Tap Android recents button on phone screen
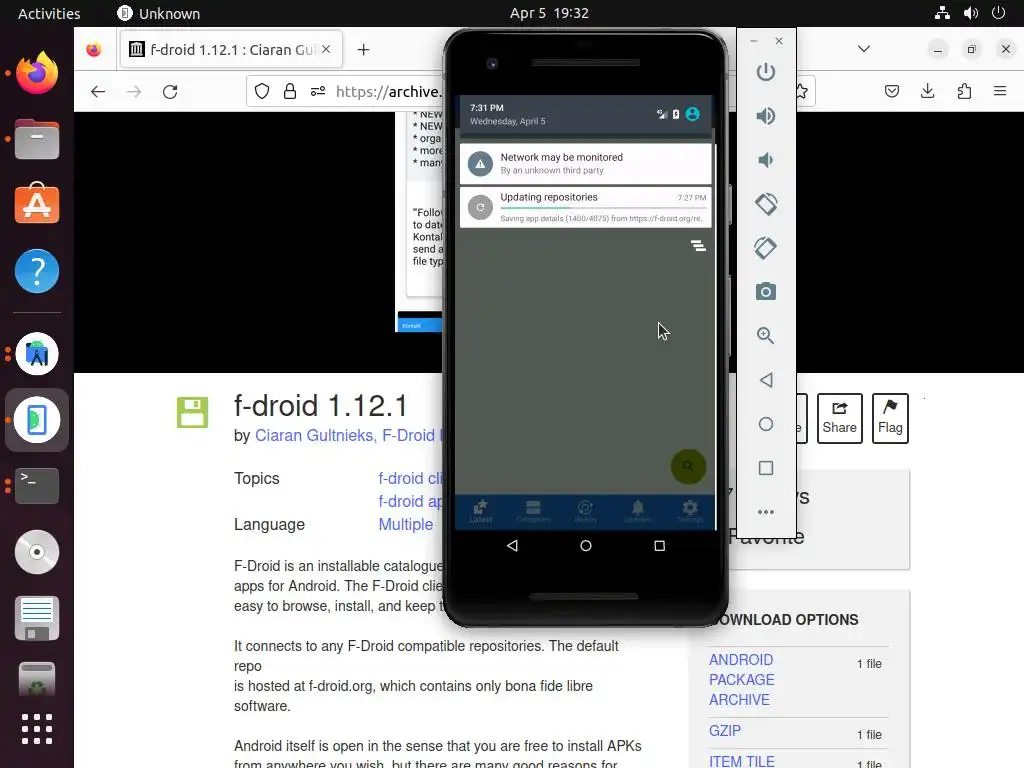 tap(660, 545)
